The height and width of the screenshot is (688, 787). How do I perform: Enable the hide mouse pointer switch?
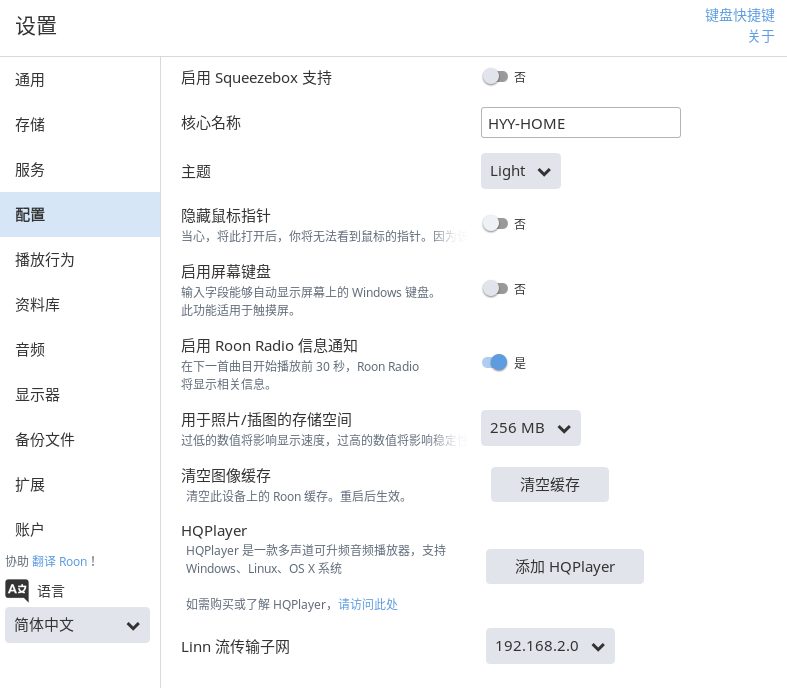click(495, 224)
